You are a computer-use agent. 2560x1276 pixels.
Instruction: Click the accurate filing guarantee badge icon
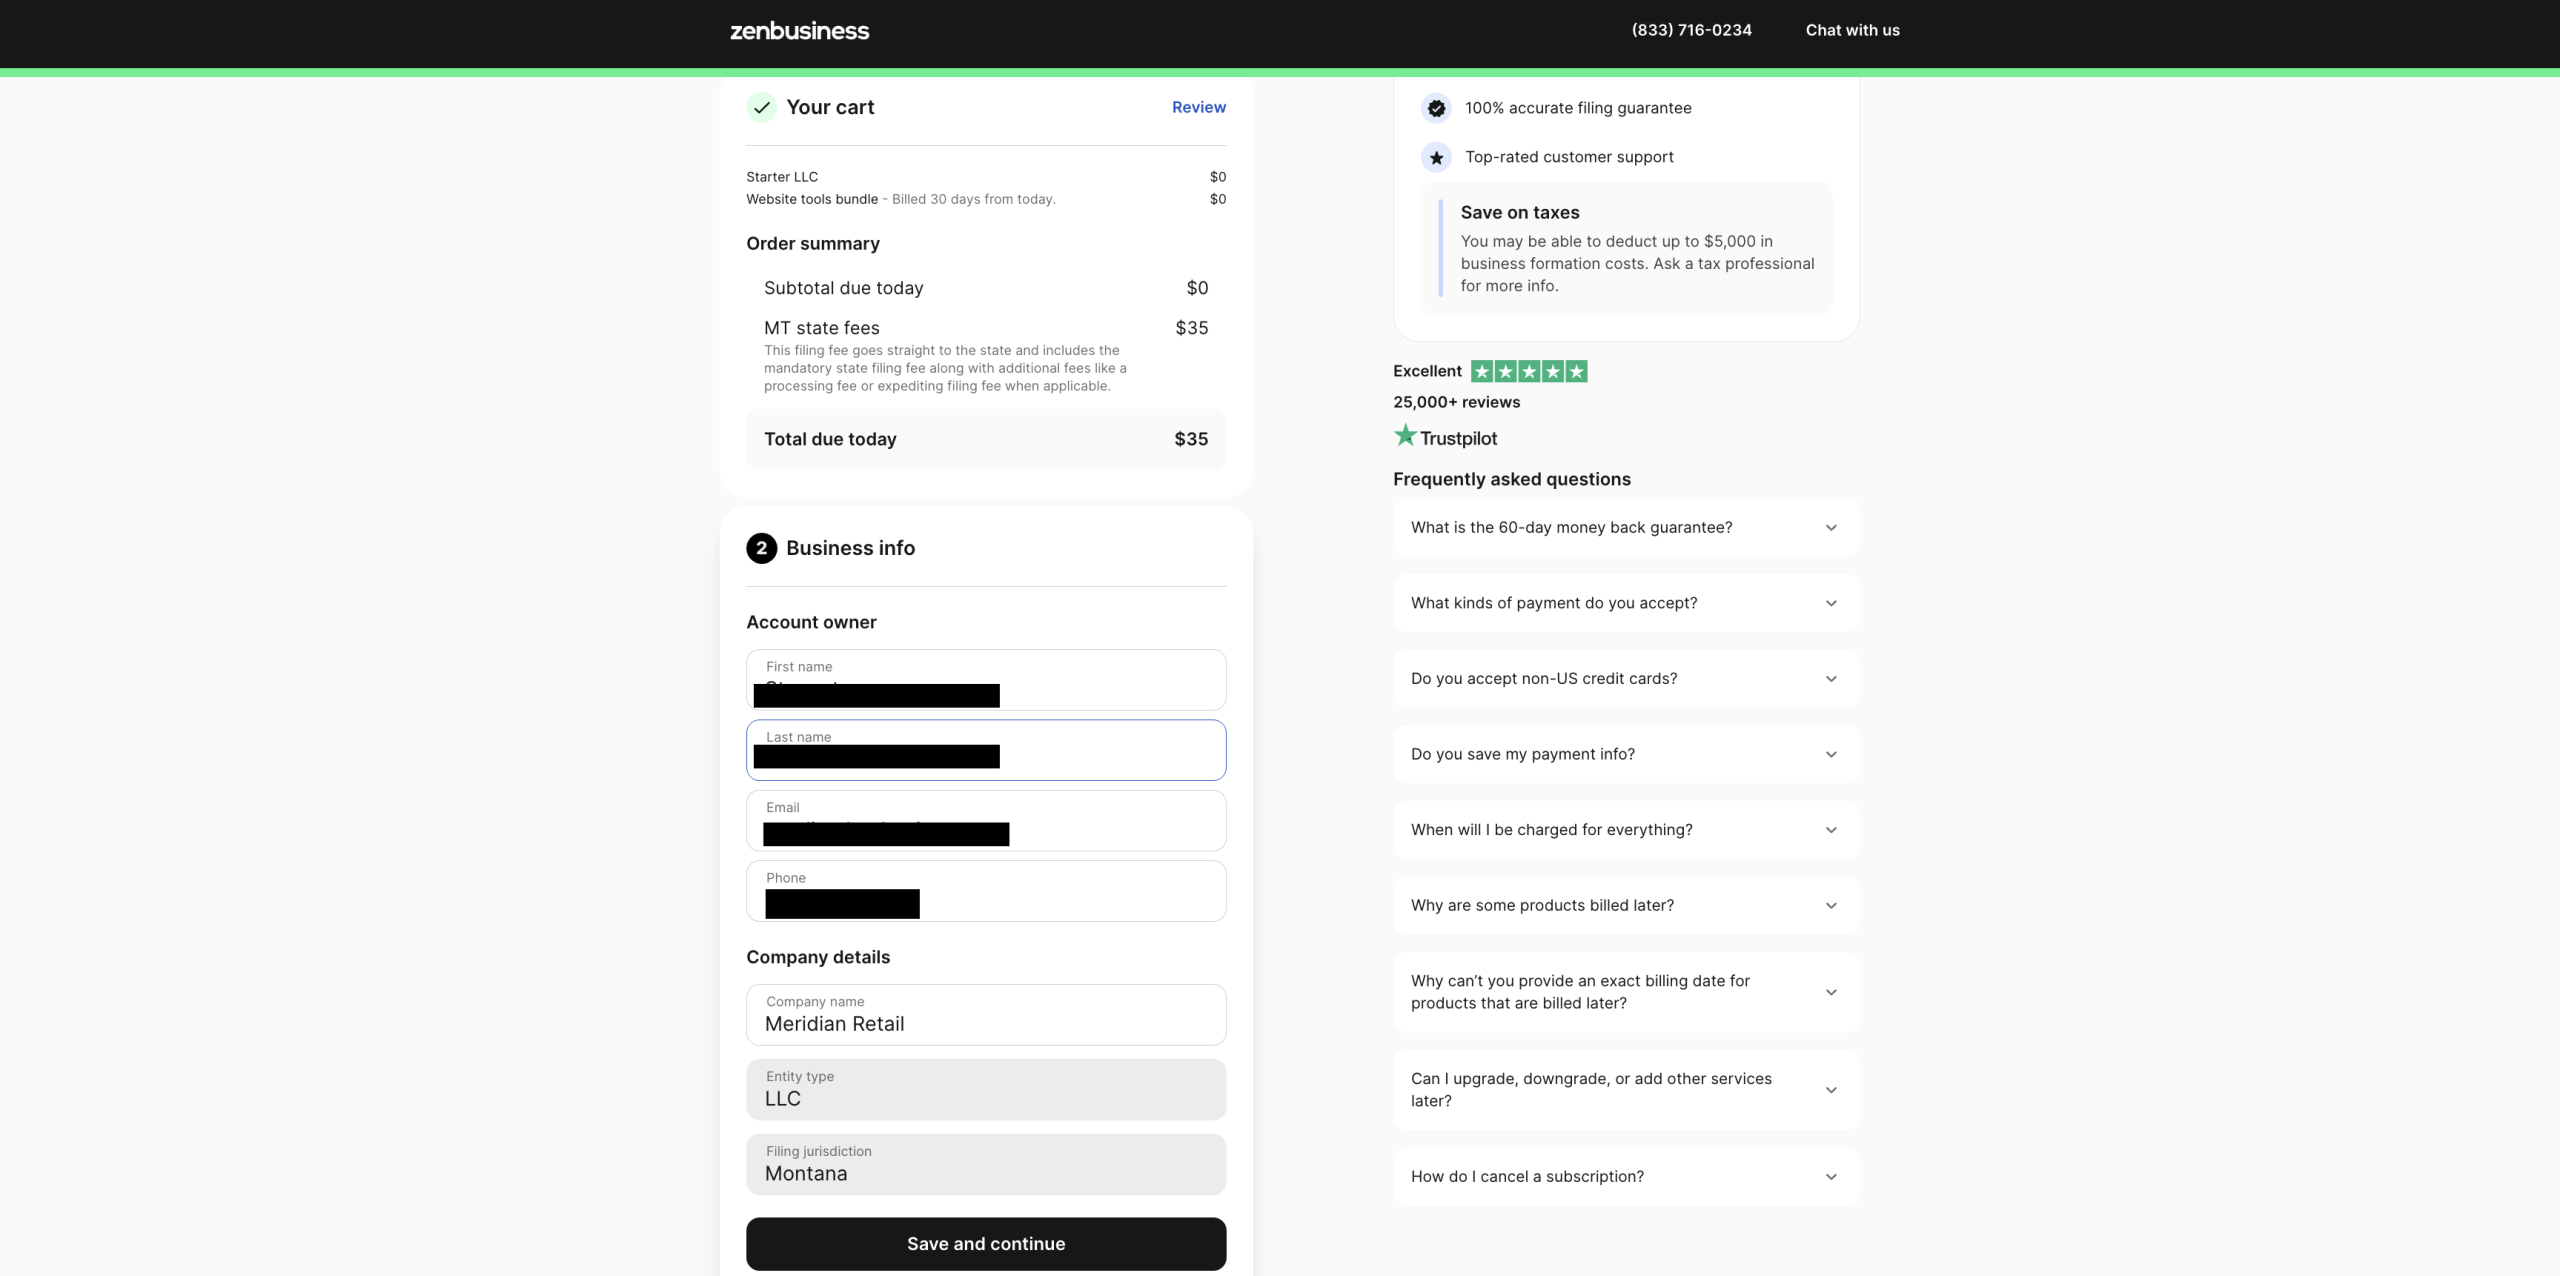1436,108
